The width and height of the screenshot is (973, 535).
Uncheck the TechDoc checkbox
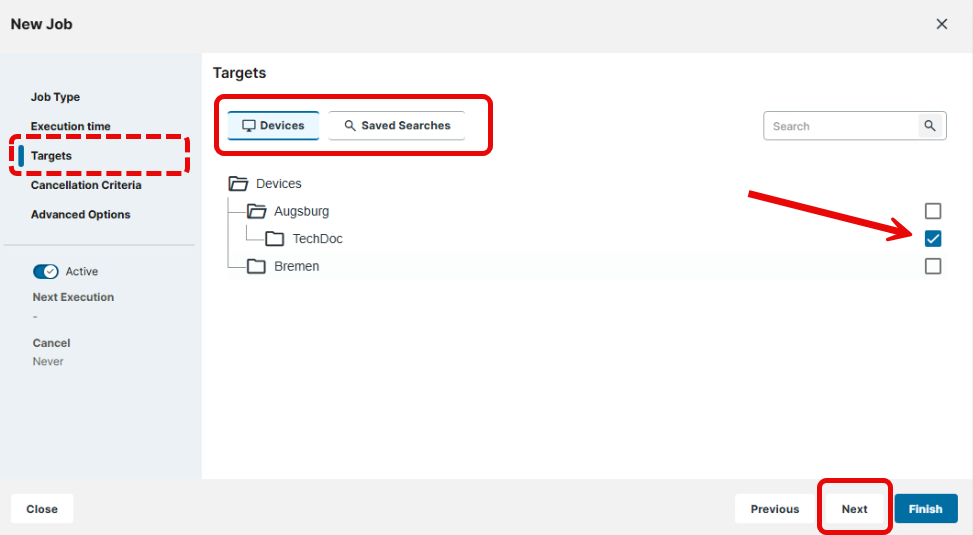(933, 239)
